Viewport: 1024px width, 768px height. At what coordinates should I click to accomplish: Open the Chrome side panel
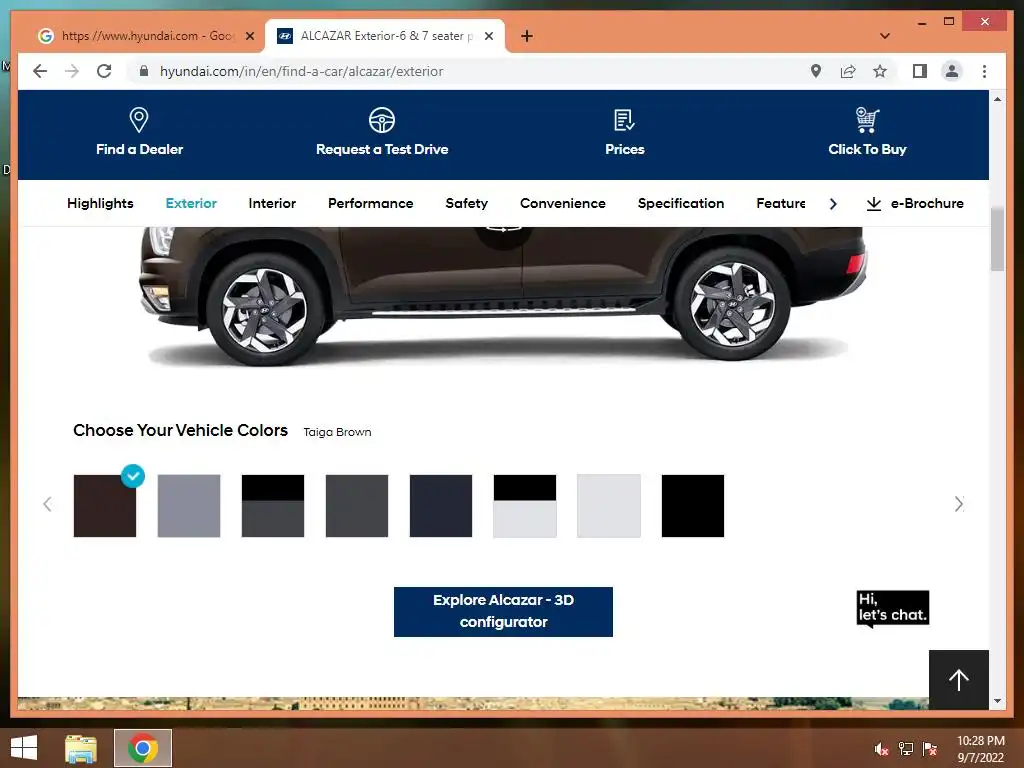click(x=920, y=71)
